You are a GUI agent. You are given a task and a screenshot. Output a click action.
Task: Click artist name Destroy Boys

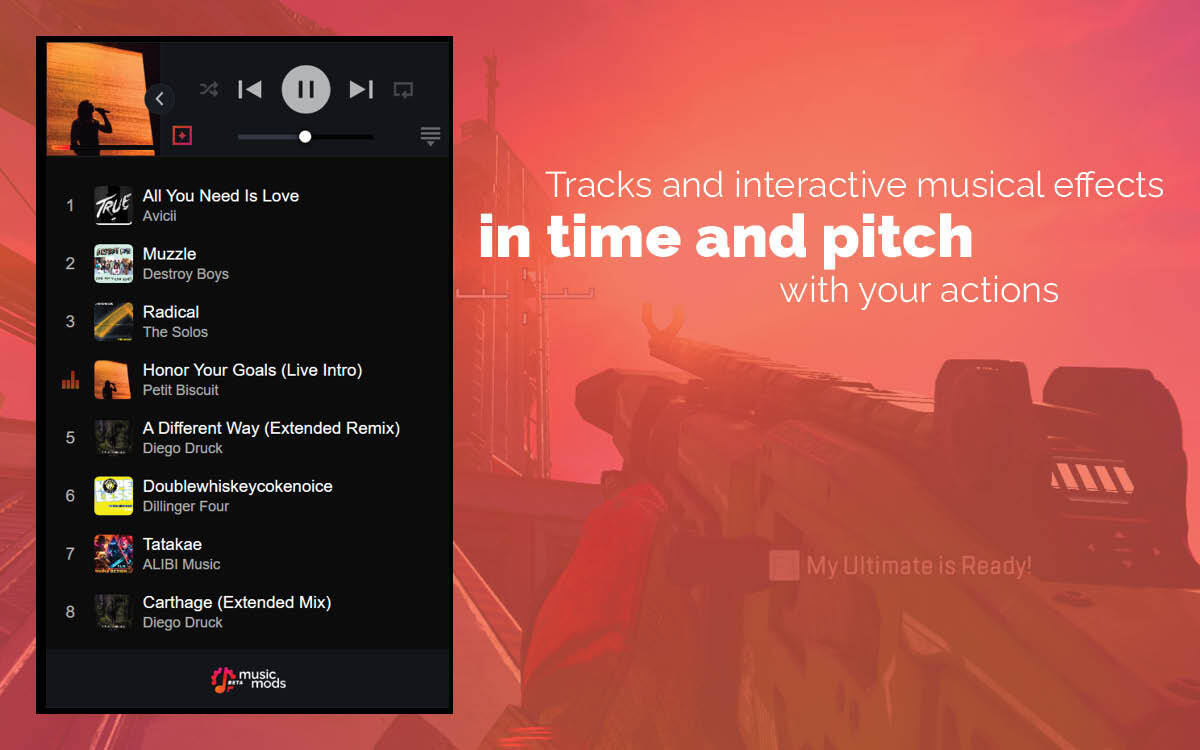(x=186, y=274)
